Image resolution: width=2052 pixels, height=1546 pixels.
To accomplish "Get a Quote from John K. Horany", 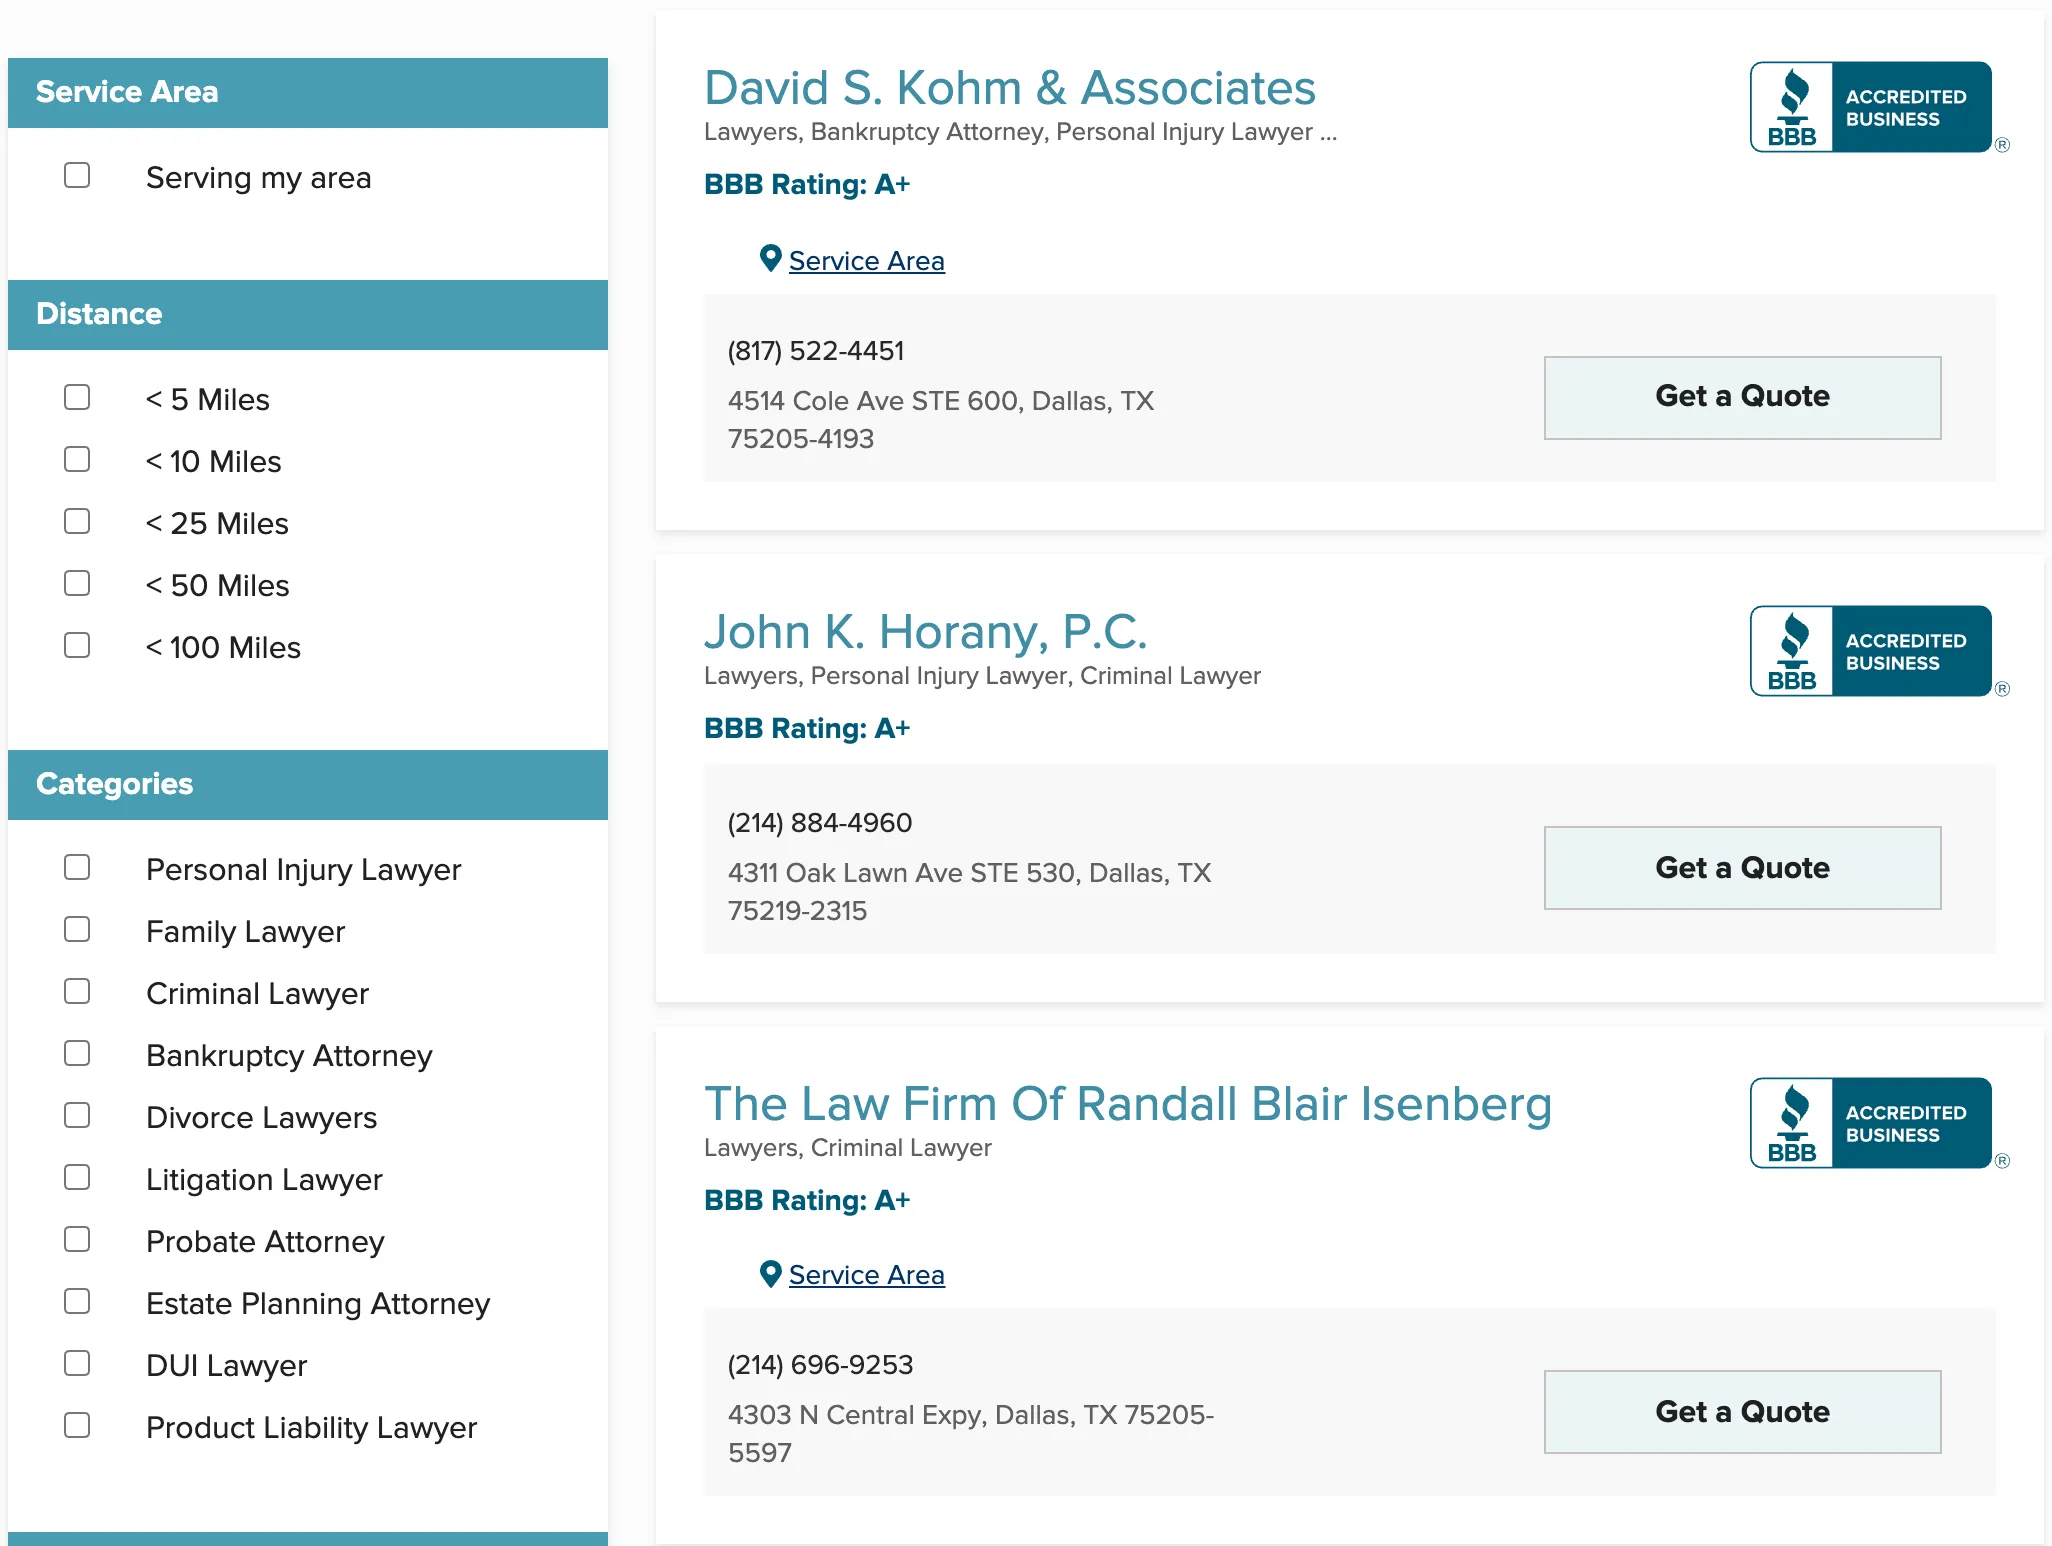I will pos(1742,868).
